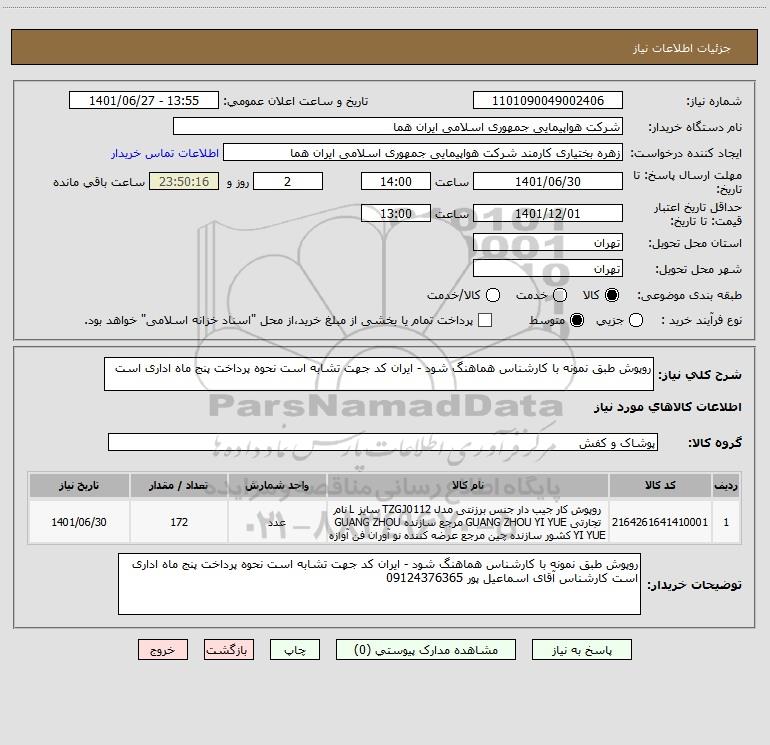The width and height of the screenshot is (770, 745).
Task: Click the quantity cell 172
Action: [x=179, y=522]
